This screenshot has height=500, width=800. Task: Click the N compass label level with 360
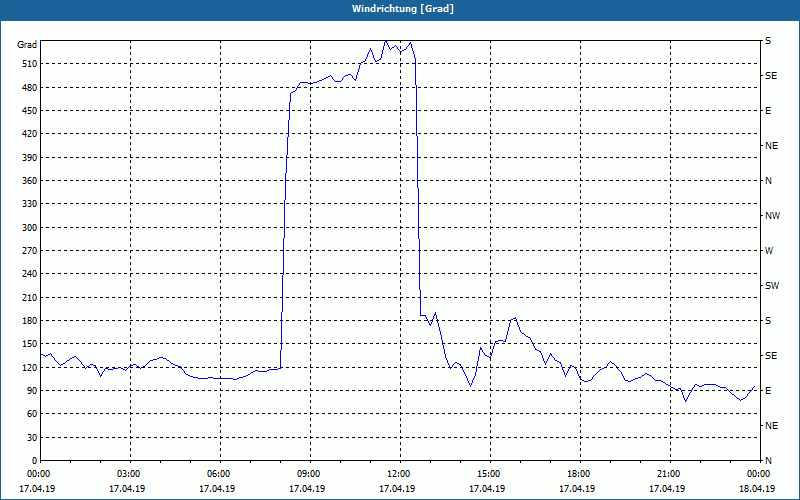click(768, 181)
